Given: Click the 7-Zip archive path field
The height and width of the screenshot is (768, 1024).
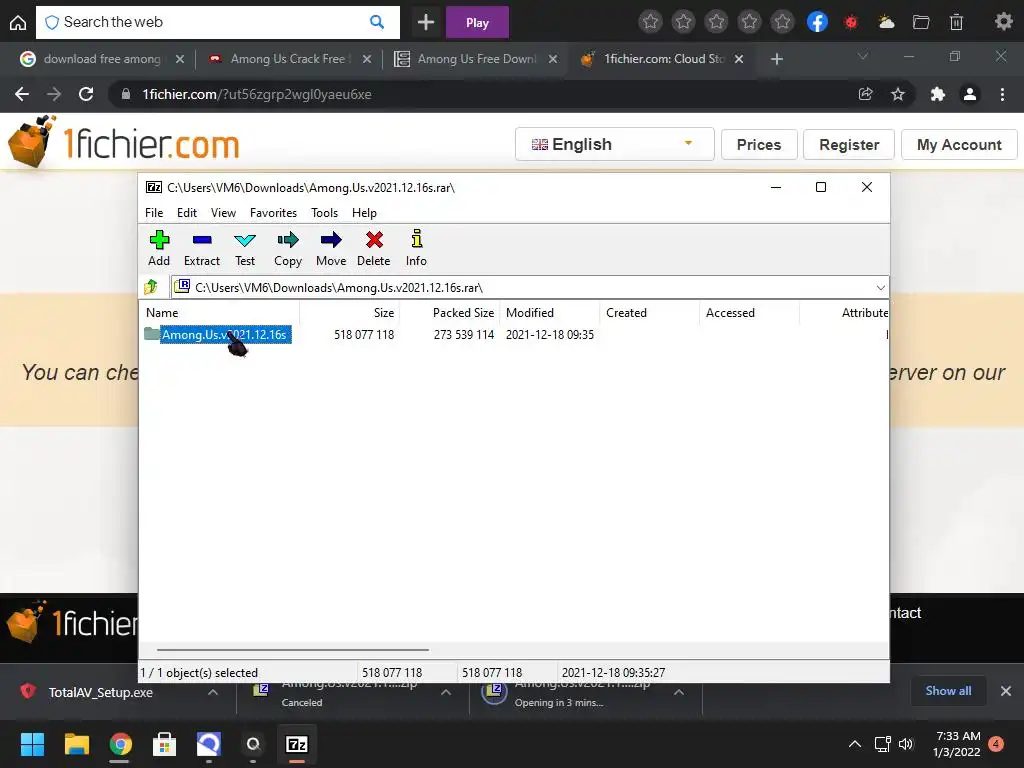Looking at the screenshot, I should 522,287.
